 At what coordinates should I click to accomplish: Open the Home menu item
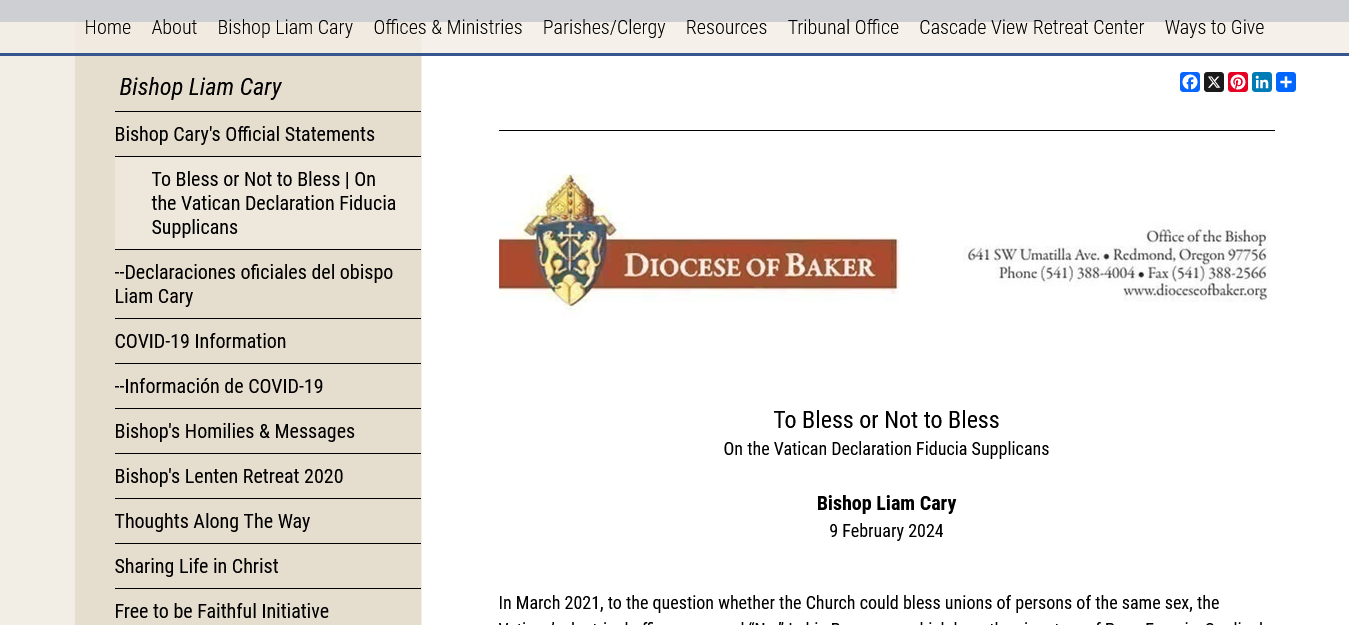click(107, 27)
